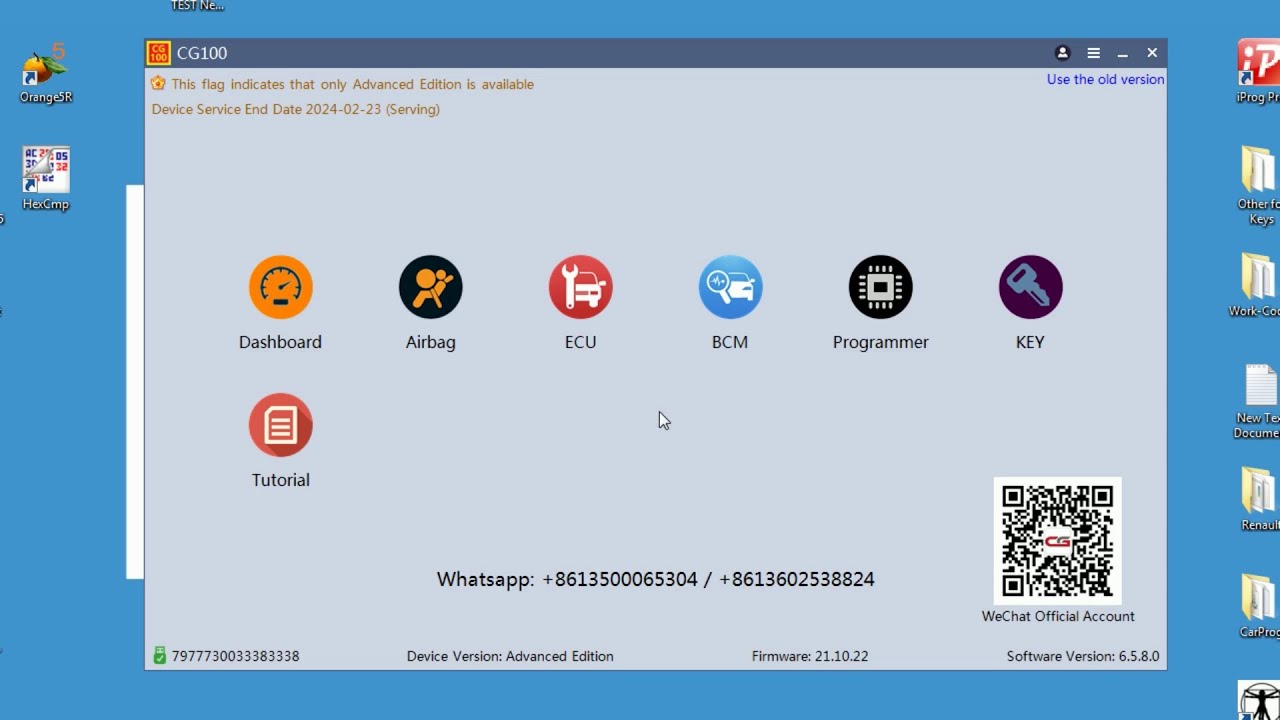Image resolution: width=1280 pixels, height=720 pixels.
Task: Click the serial number 7977730033383338
Action: 235,656
